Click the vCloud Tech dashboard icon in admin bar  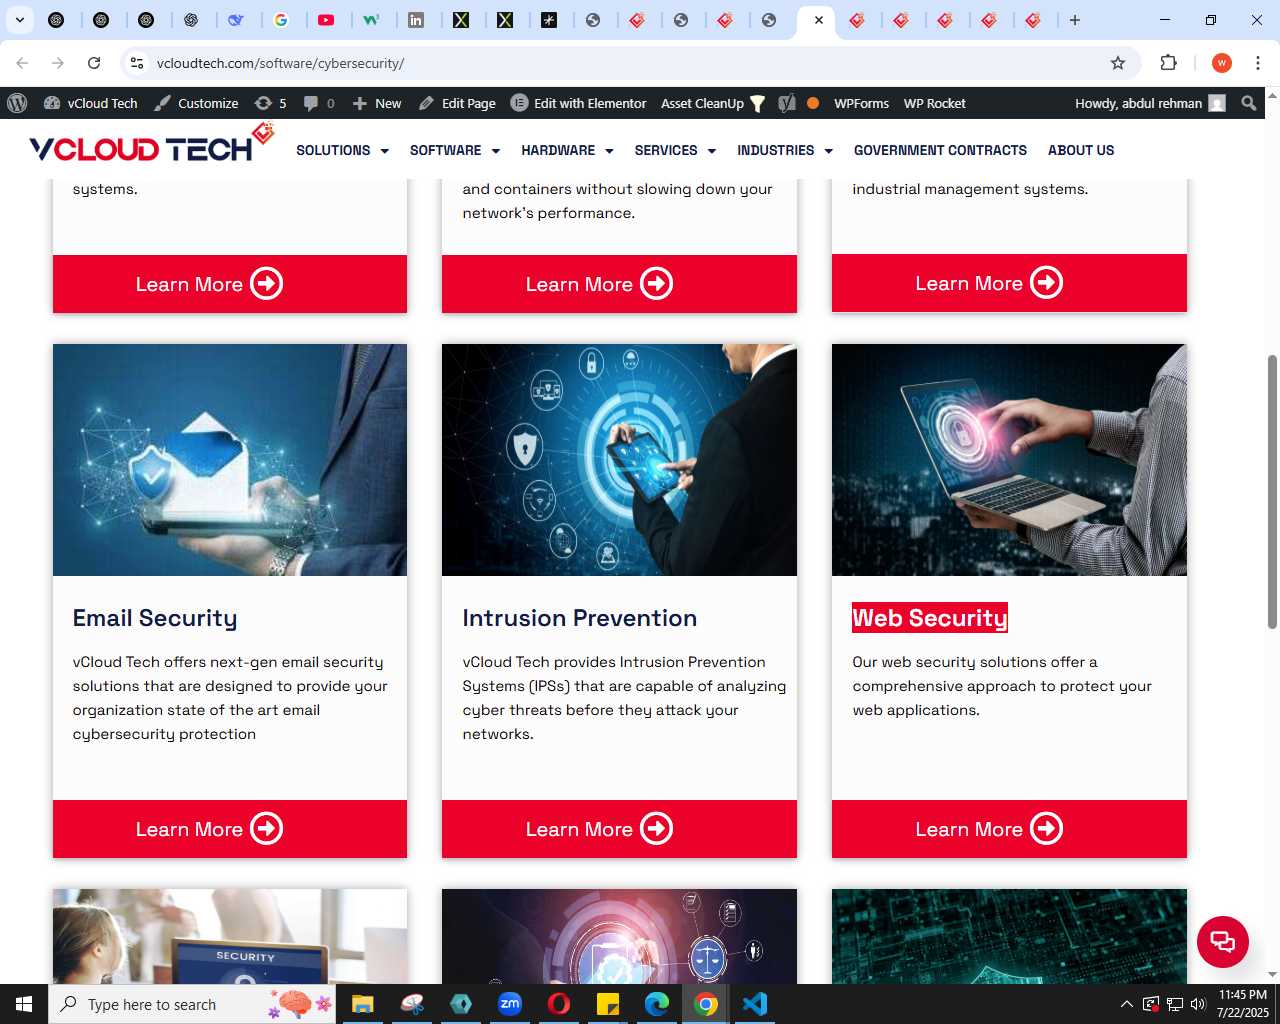tap(52, 103)
